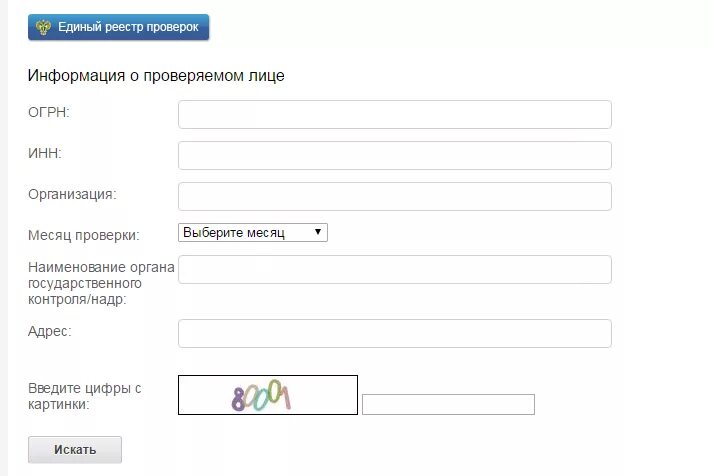The width and height of the screenshot is (711, 476).
Task: Focus the captcha digits entry box
Action: (448, 404)
